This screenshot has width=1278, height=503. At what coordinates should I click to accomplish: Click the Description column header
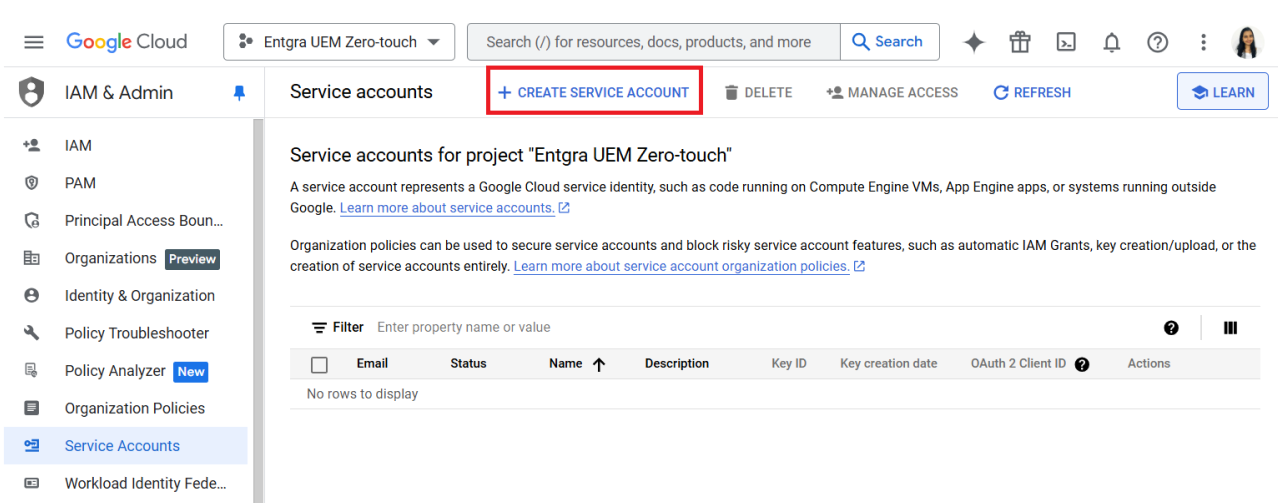pos(677,364)
